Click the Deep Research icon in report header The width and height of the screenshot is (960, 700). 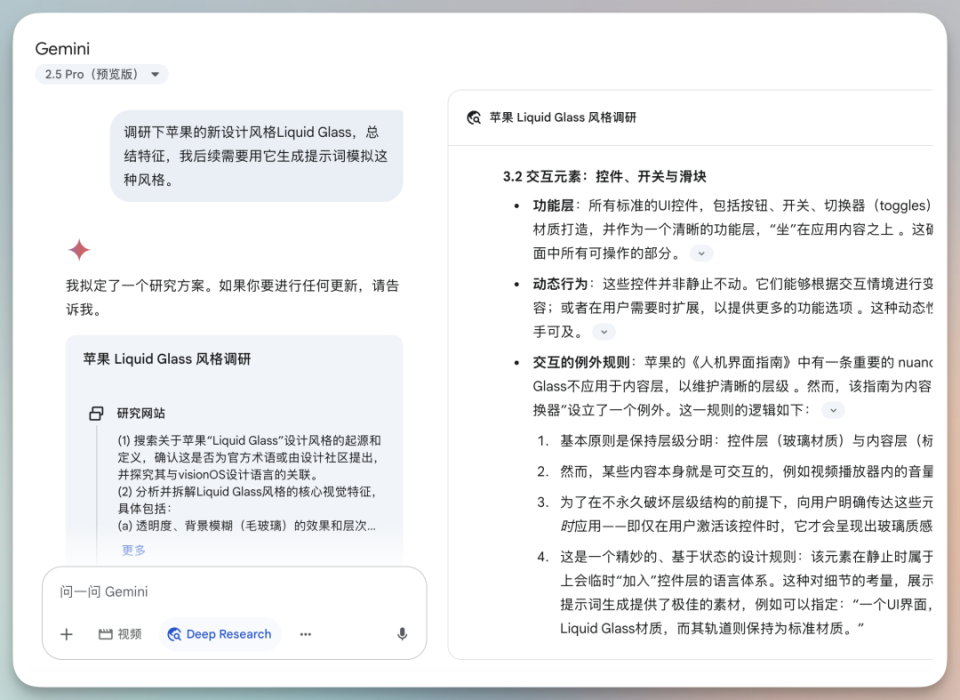[x=474, y=118]
